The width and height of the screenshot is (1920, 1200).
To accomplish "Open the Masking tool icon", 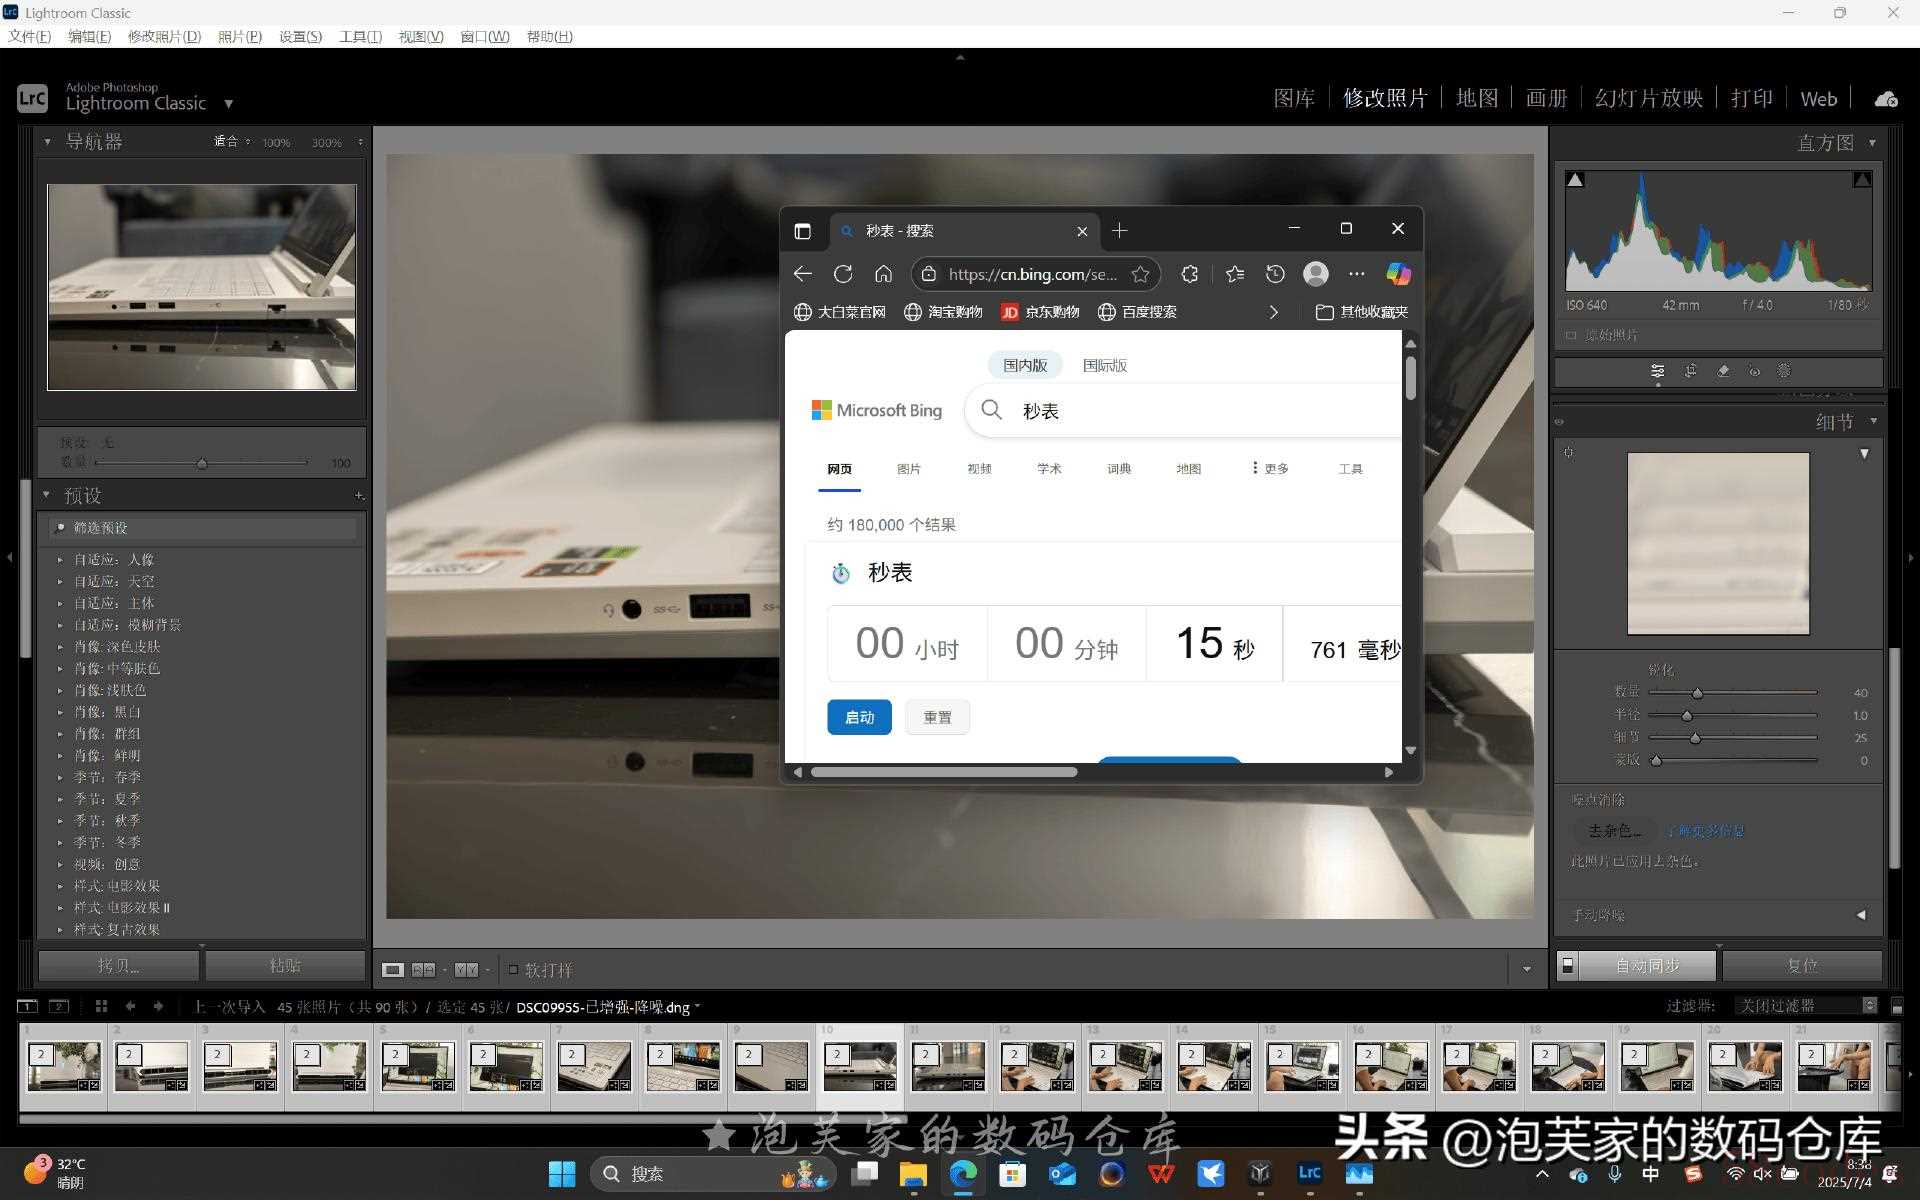I will [x=1784, y=371].
